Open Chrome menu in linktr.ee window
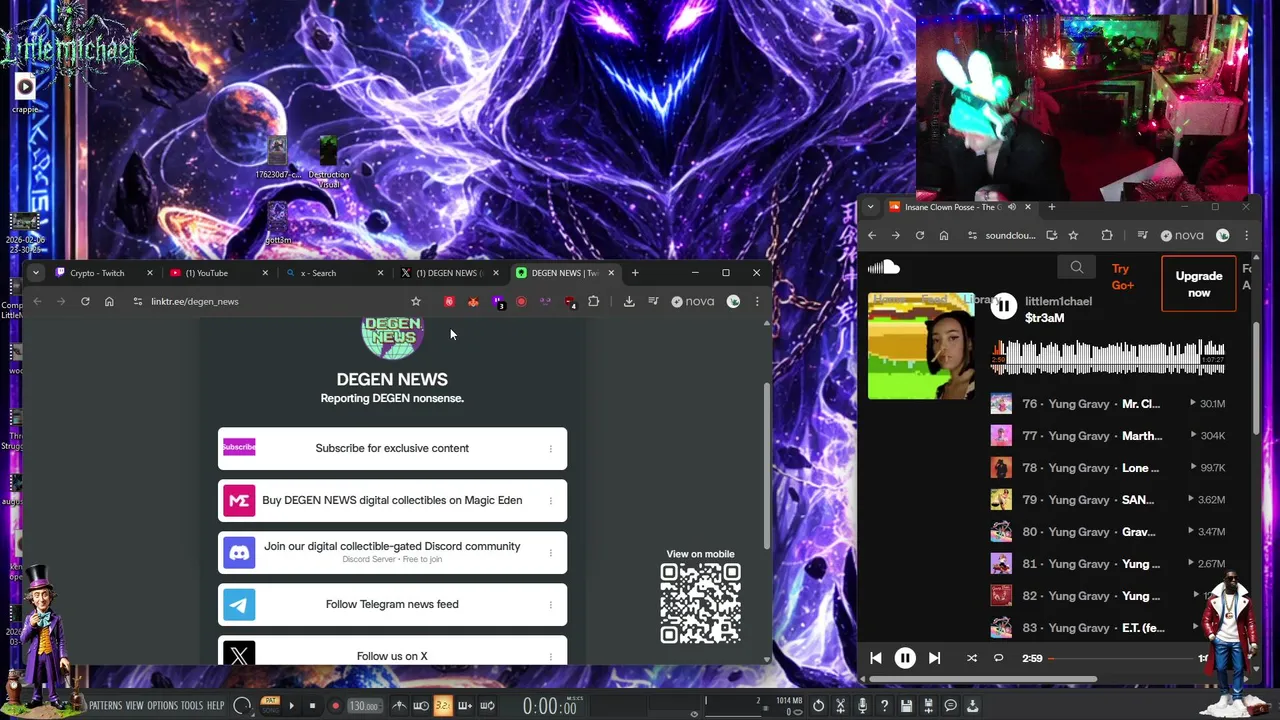The image size is (1280, 720). (x=757, y=301)
